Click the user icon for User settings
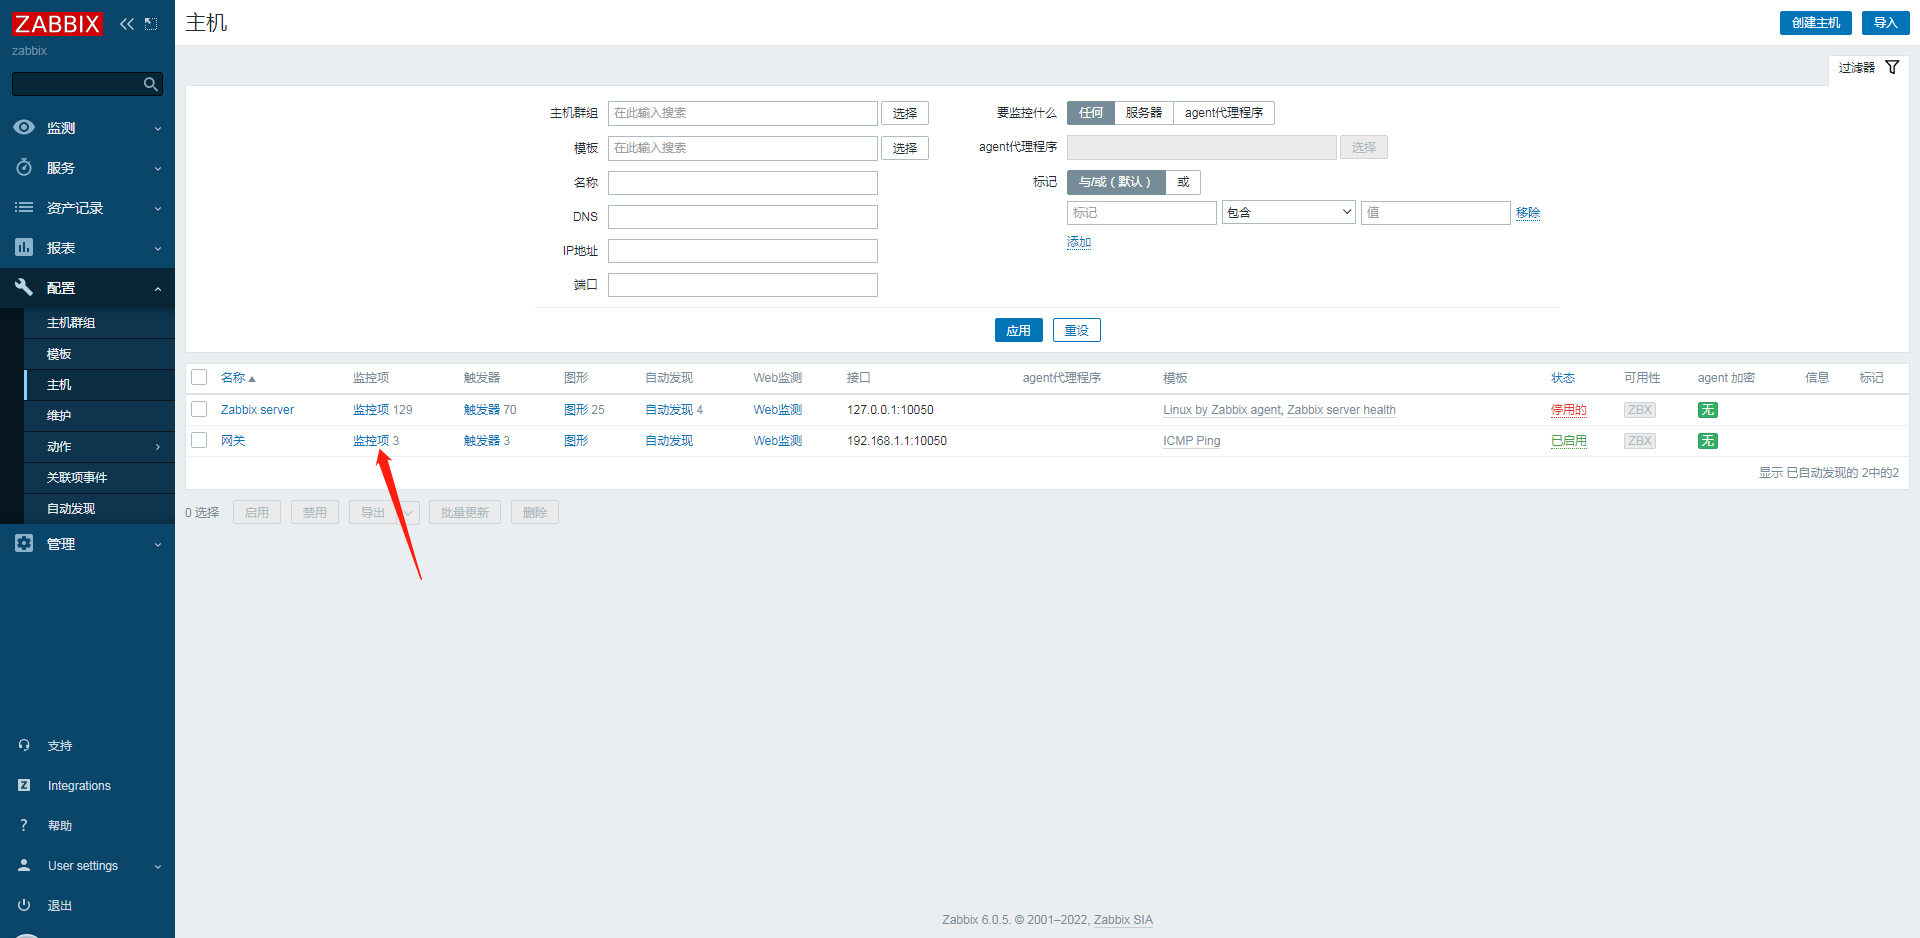The height and width of the screenshot is (938, 1920). [x=24, y=865]
